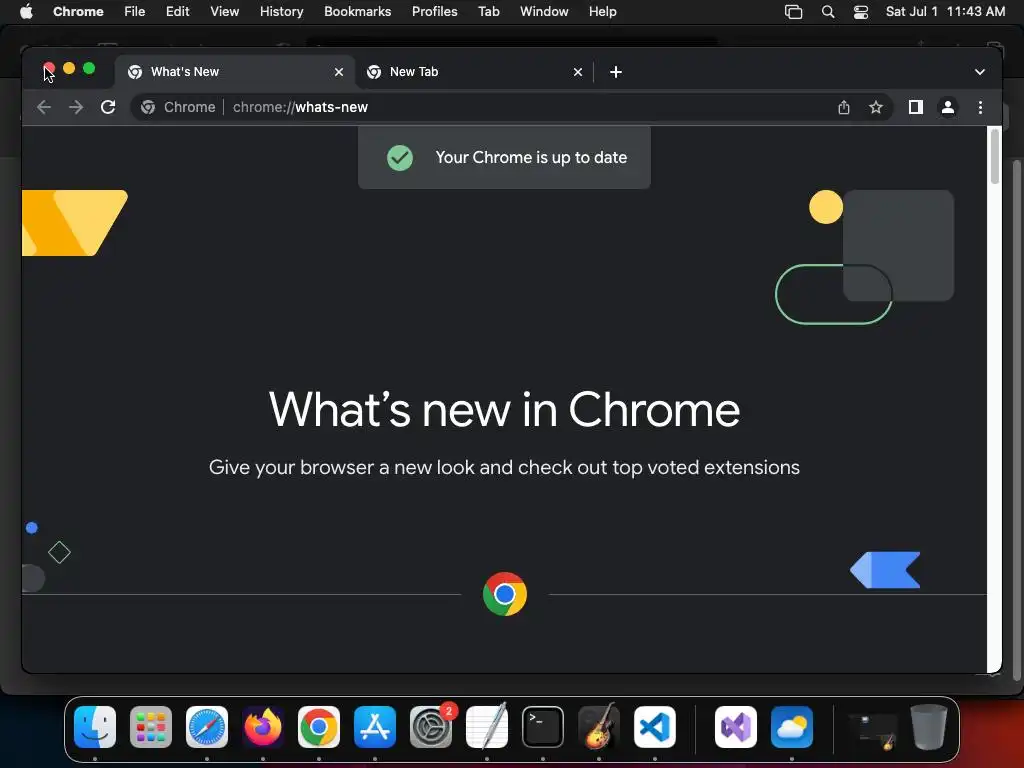1024x768 pixels.
Task: Click the Chrome site info chip
Action: pyautogui.click(x=178, y=107)
